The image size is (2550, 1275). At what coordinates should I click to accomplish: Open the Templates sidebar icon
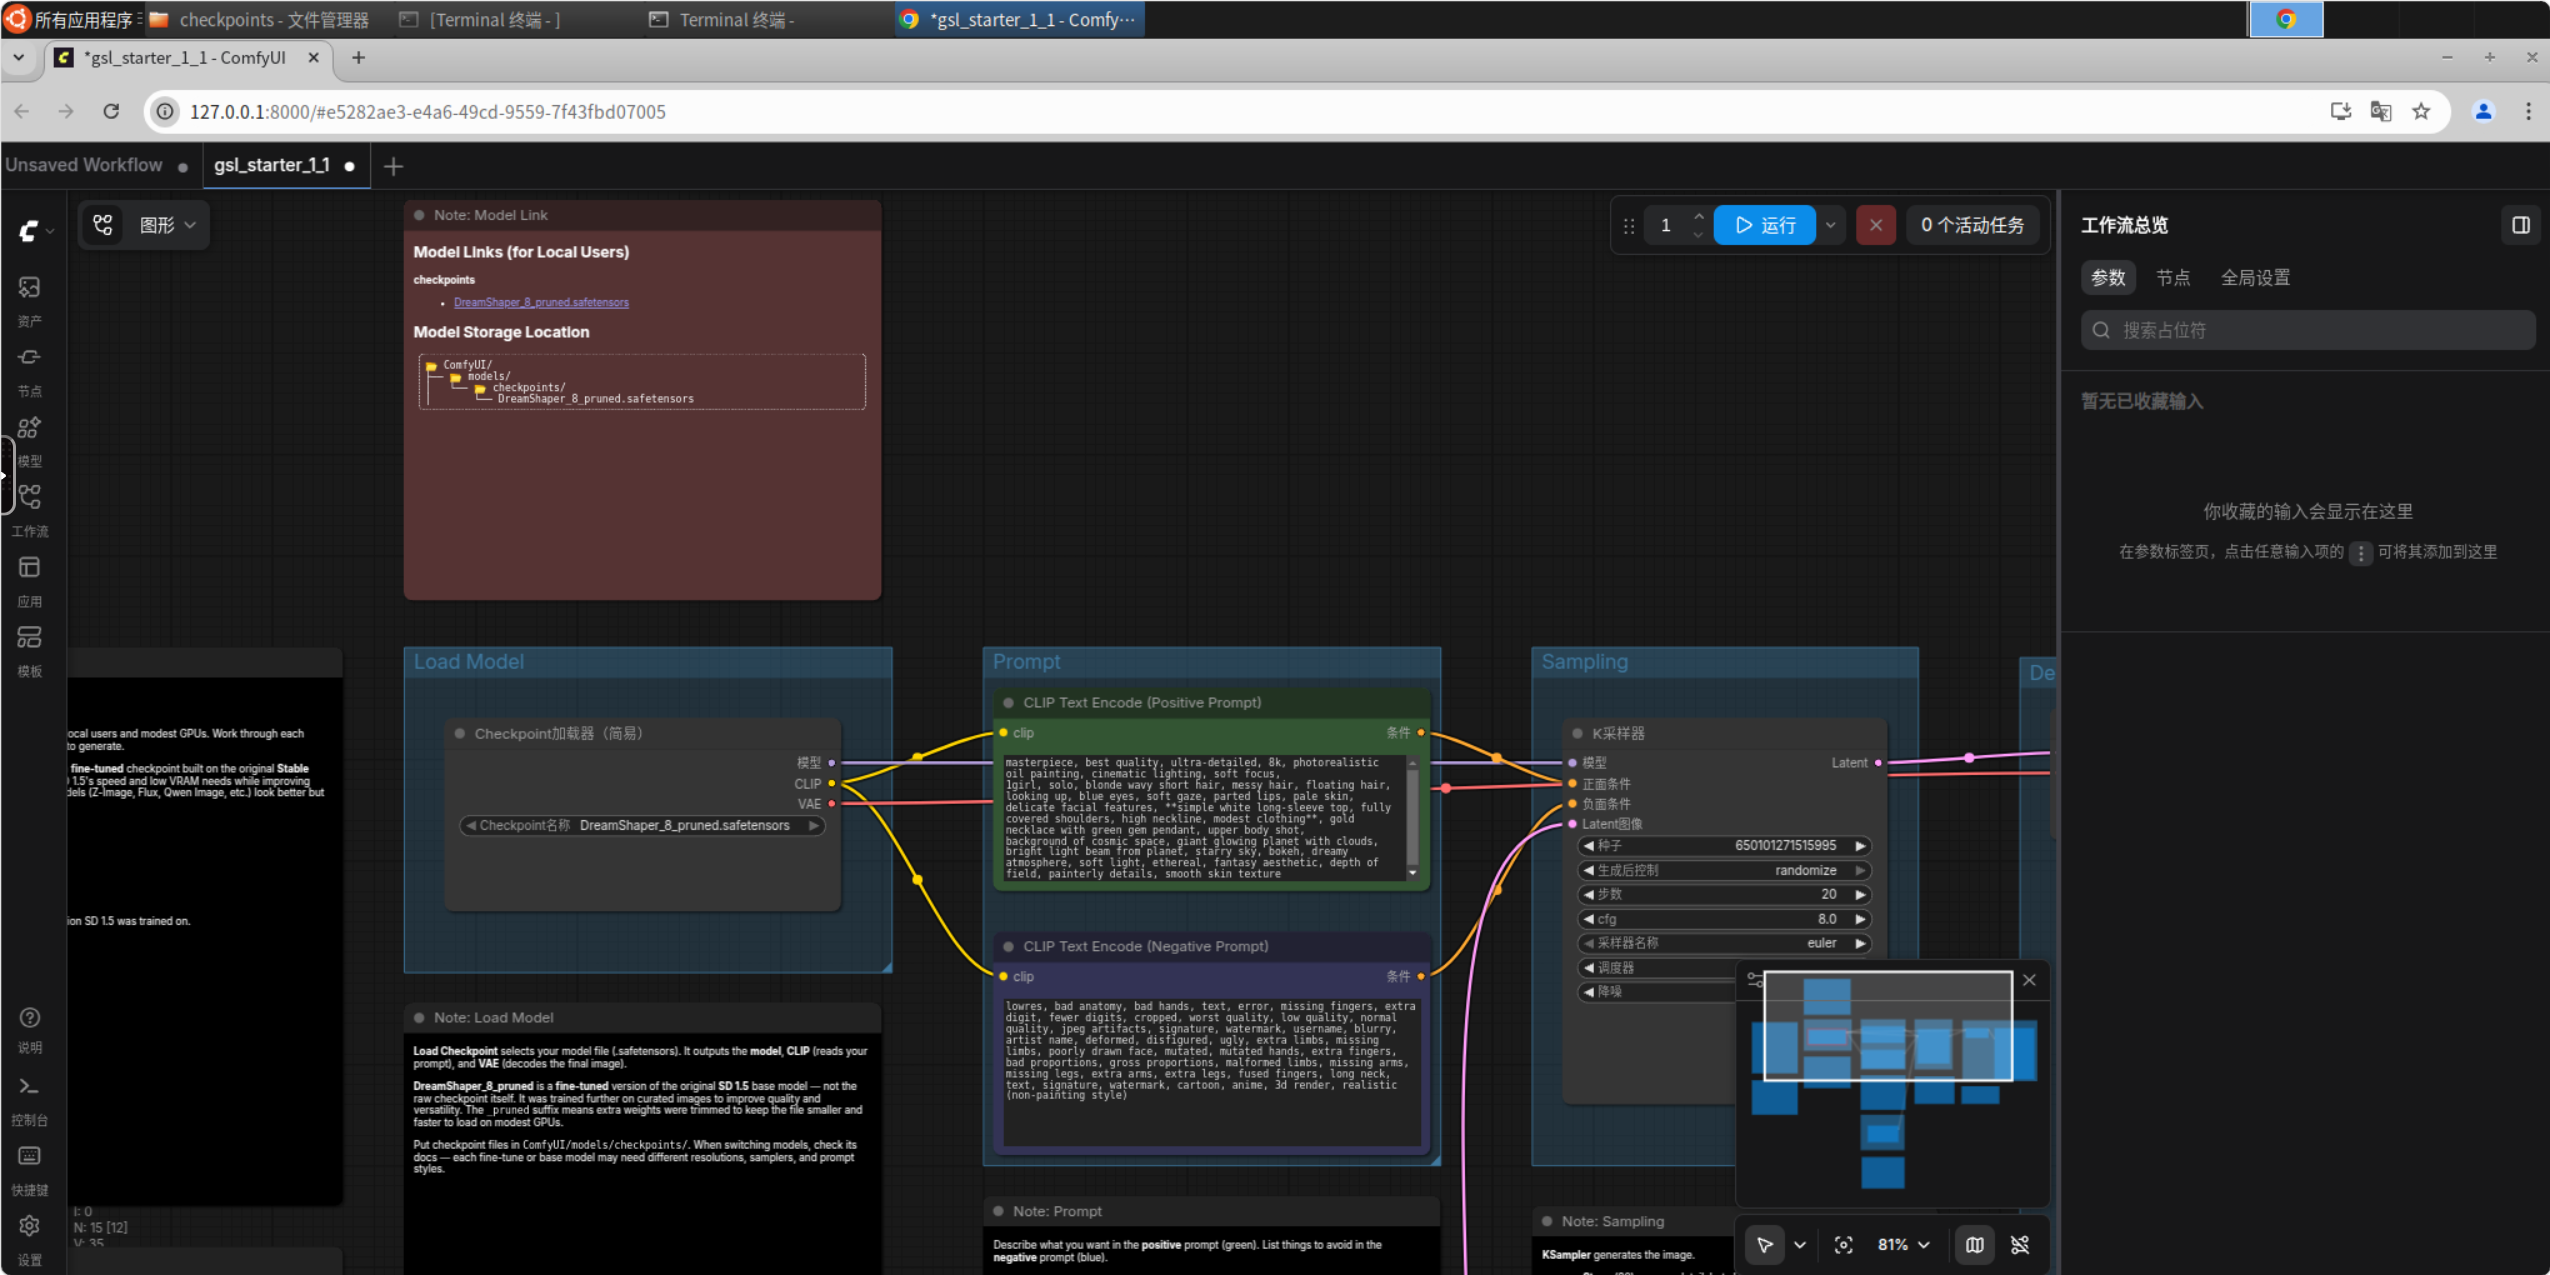[x=29, y=637]
